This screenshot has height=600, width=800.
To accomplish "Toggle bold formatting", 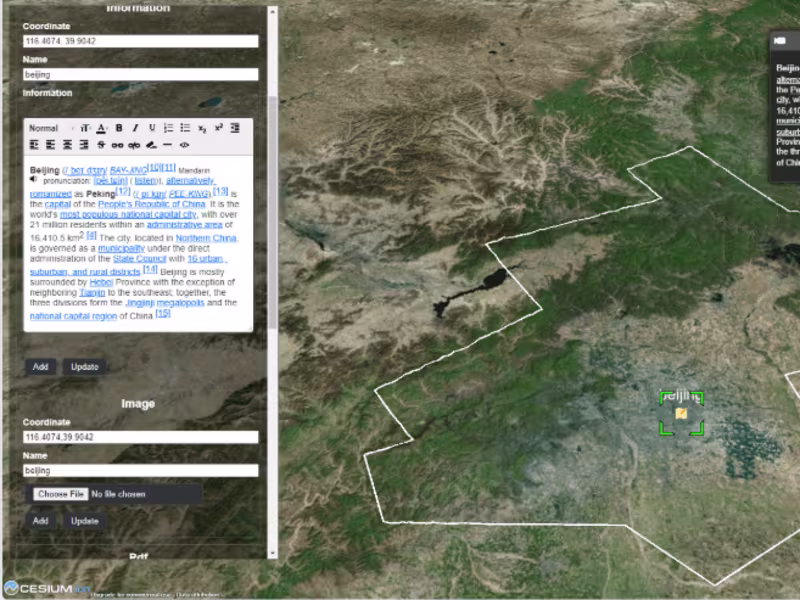I will [119, 128].
